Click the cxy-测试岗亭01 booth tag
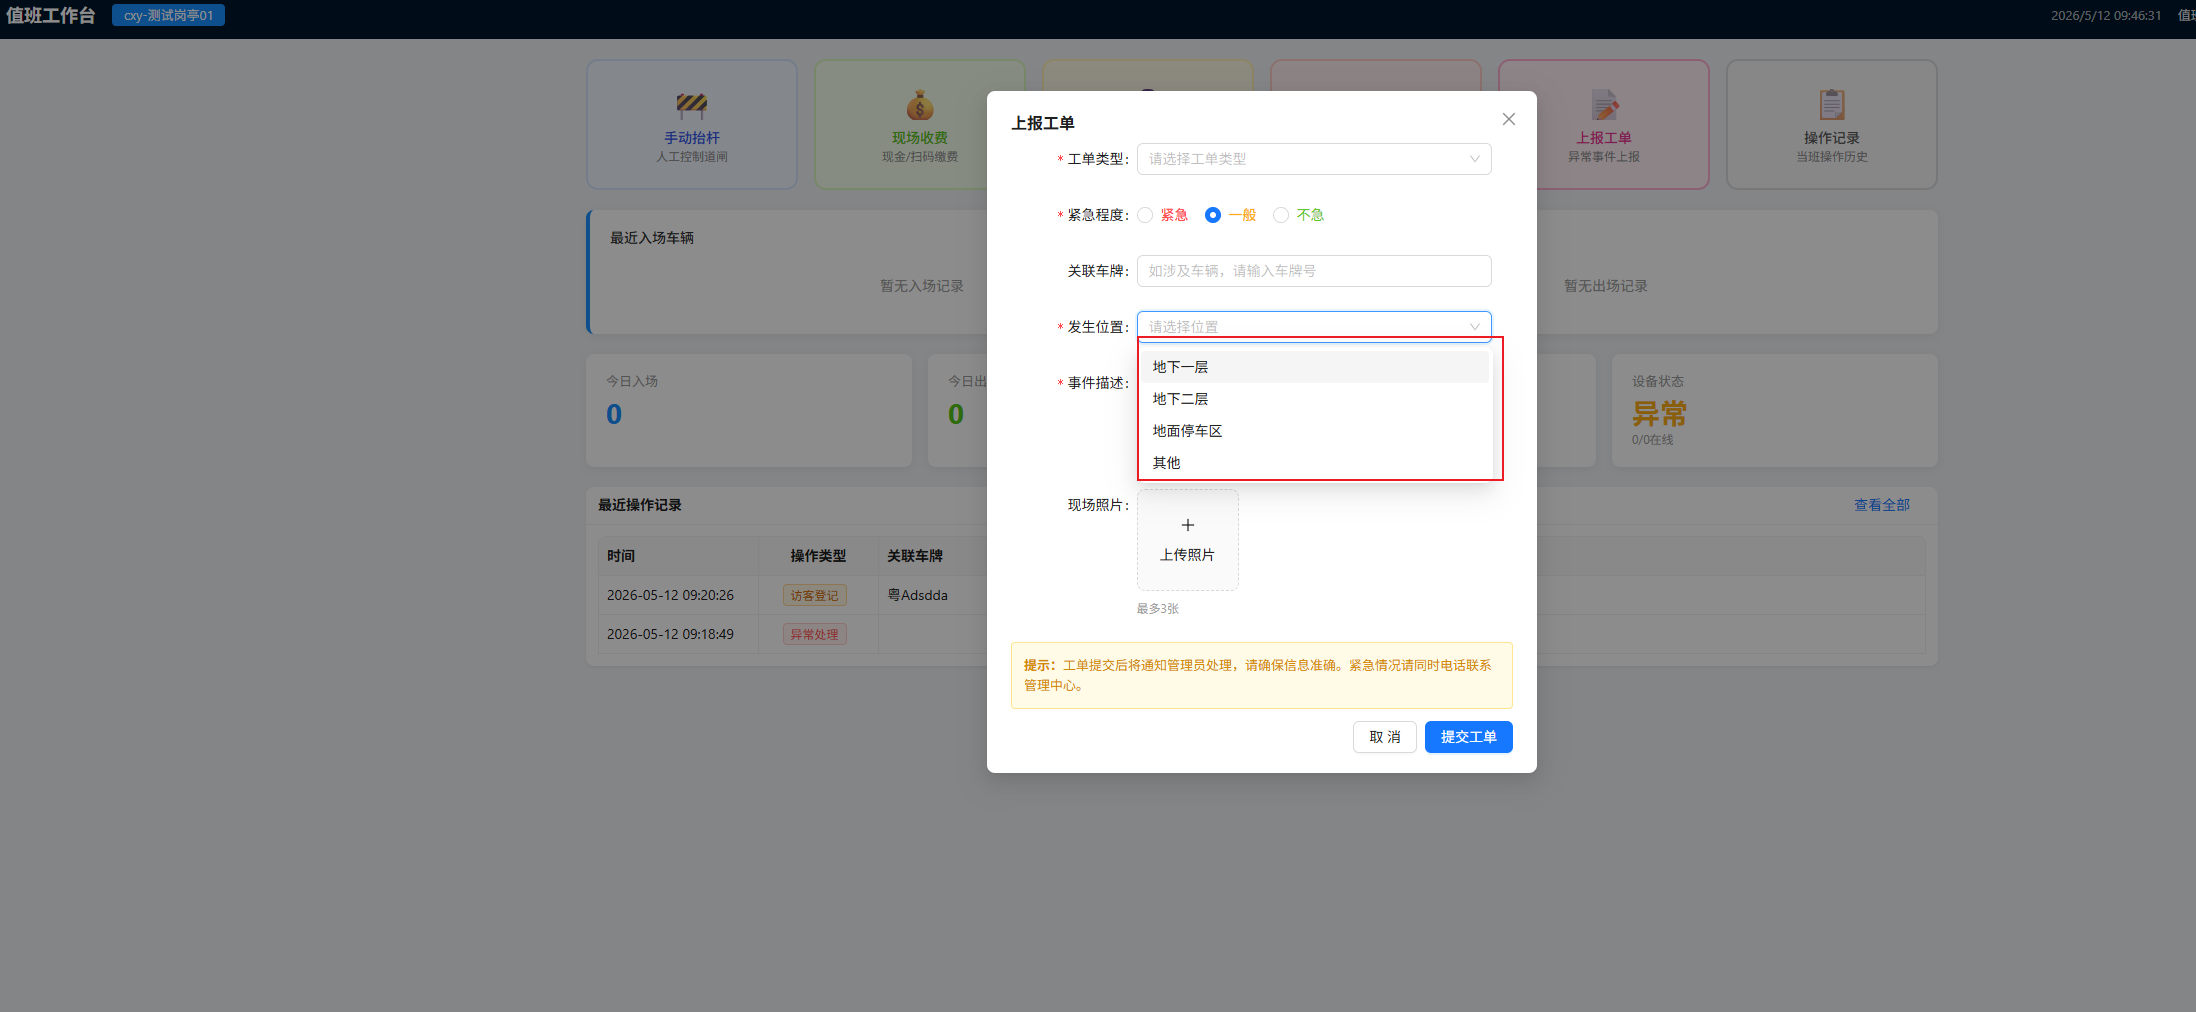2196x1012 pixels. tap(169, 15)
